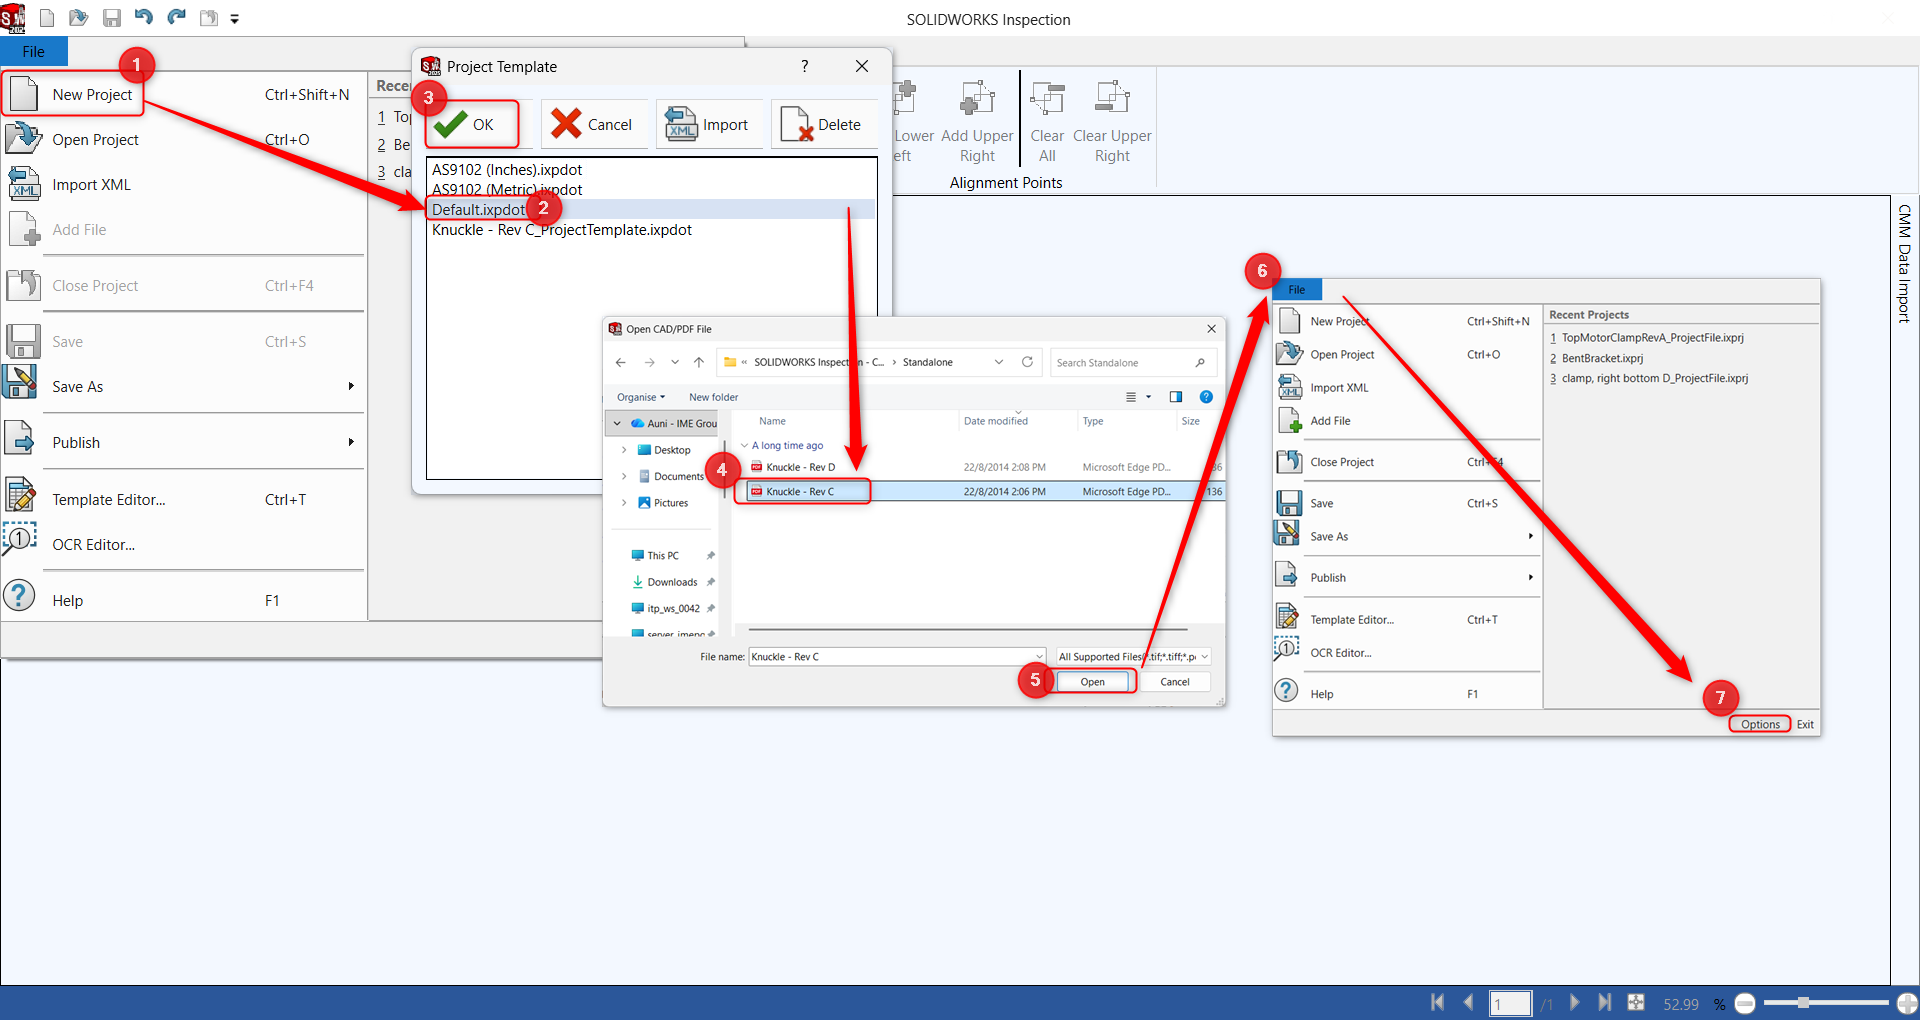Image resolution: width=1920 pixels, height=1020 pixels.
Task: Click the open project folder icon in title bar
Action: tap(79, 18)
